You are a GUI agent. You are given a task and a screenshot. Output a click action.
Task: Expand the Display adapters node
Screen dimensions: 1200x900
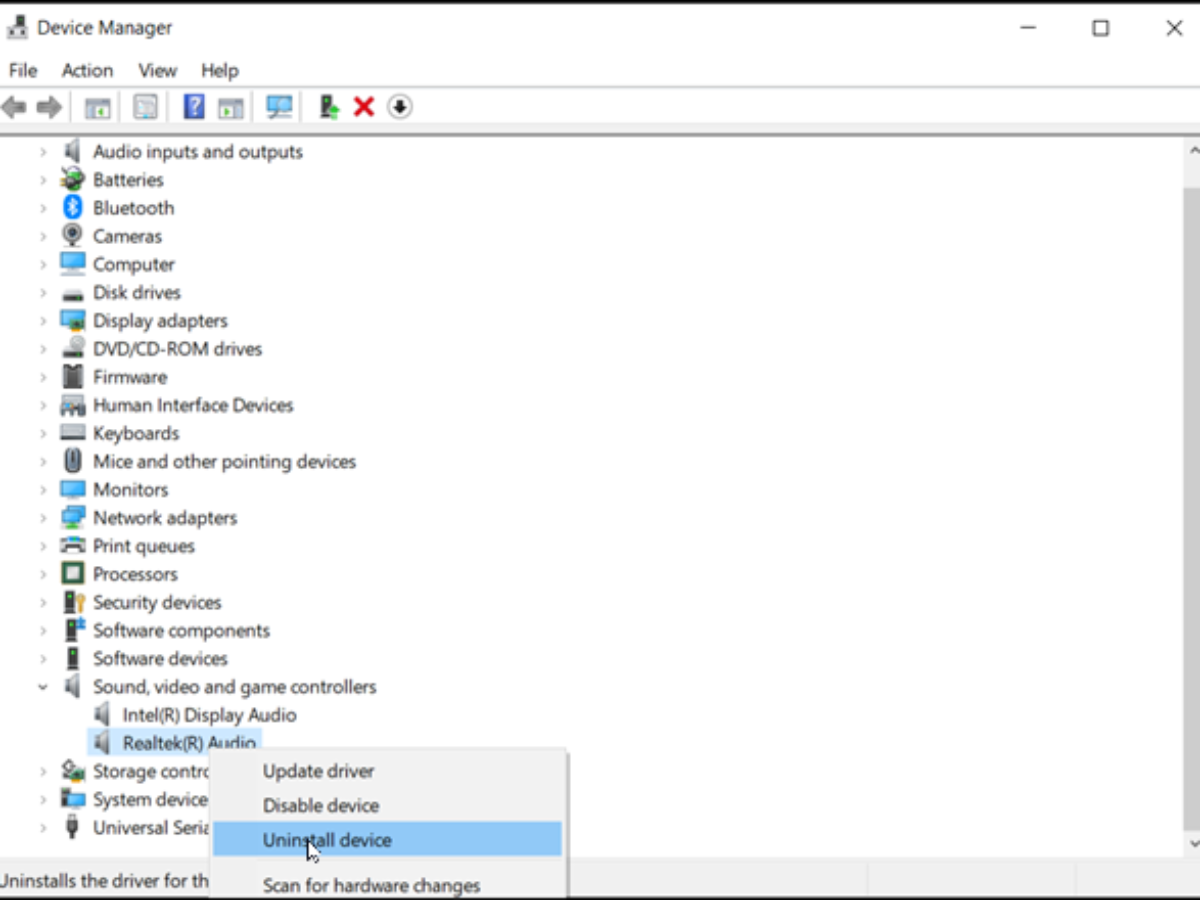coord(43,321)
